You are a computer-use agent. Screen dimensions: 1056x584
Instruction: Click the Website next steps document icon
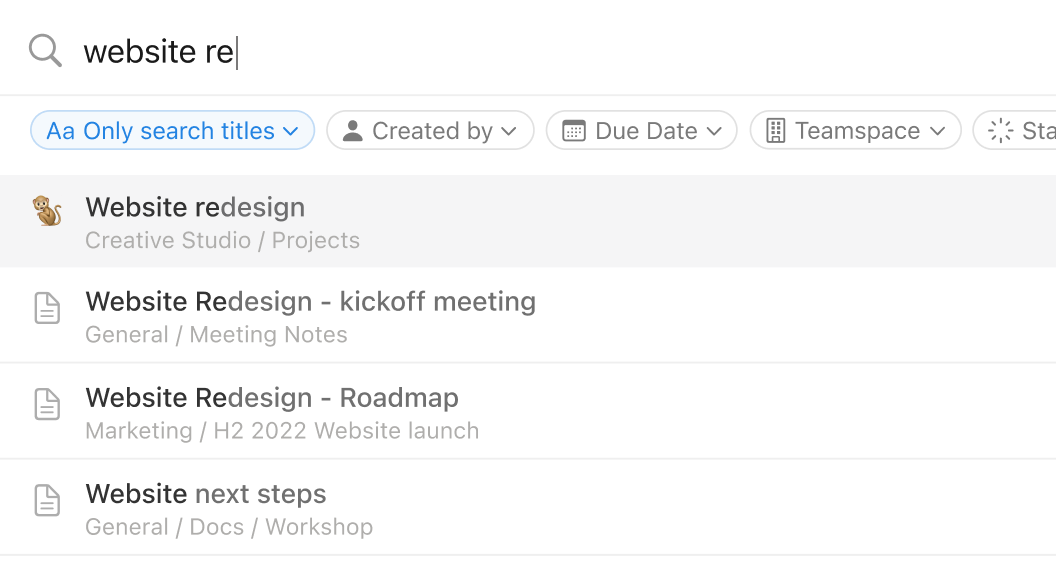click(x=48, y=501)
